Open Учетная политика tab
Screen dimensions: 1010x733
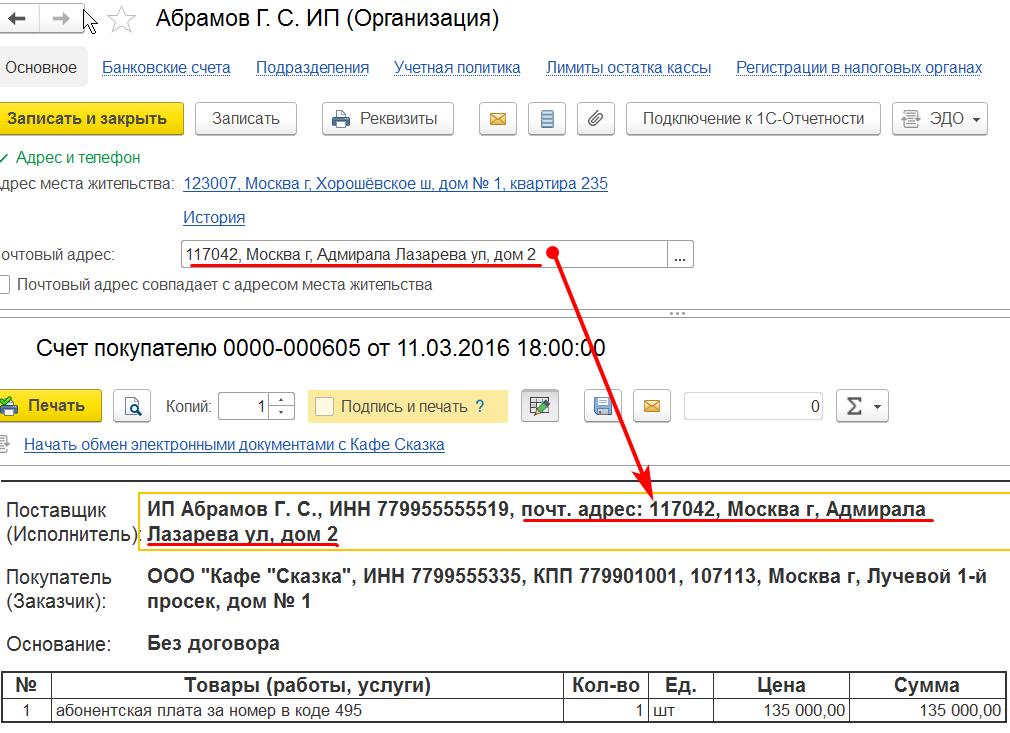click(x=457, y=68)
